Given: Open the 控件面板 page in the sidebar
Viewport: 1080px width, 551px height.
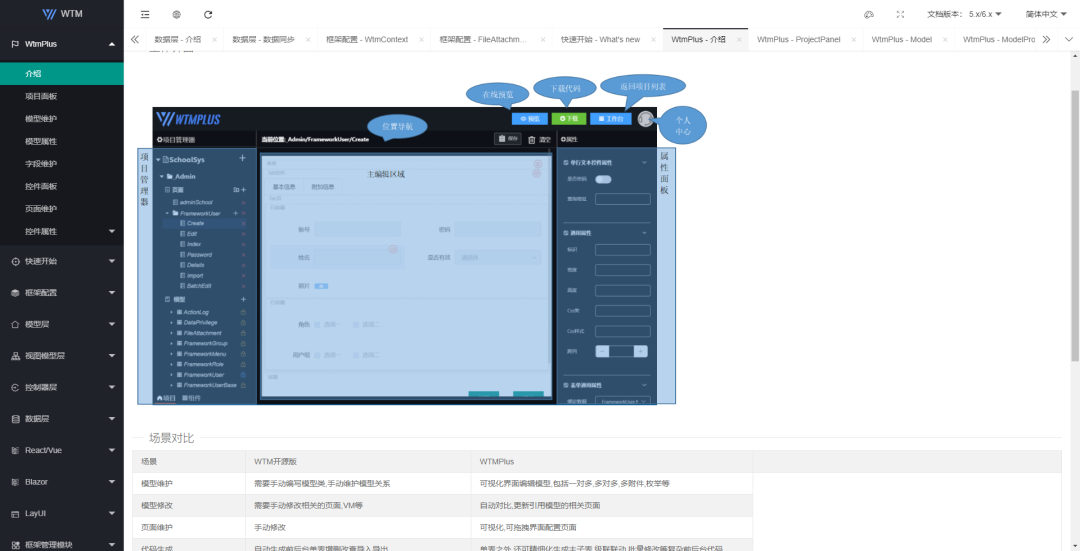Looking at the screenshot, I should pos(62,186).
